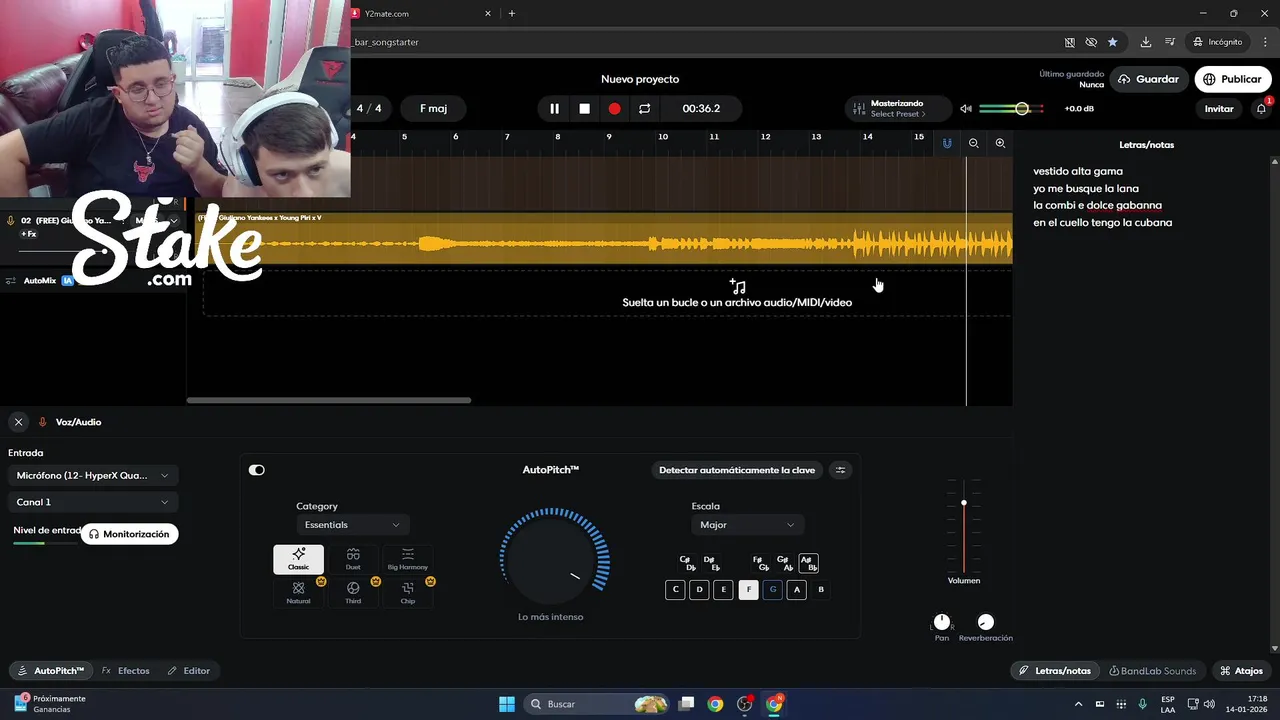Image resolution: width=1280 pixels, height=720 pixels.
Task: Toggle the B note key
Action: coord(821,590)
